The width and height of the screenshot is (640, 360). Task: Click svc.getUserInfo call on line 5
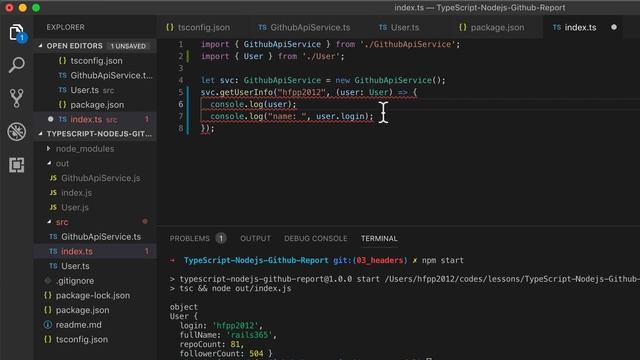pyautogui.click(x=237, y=93)
